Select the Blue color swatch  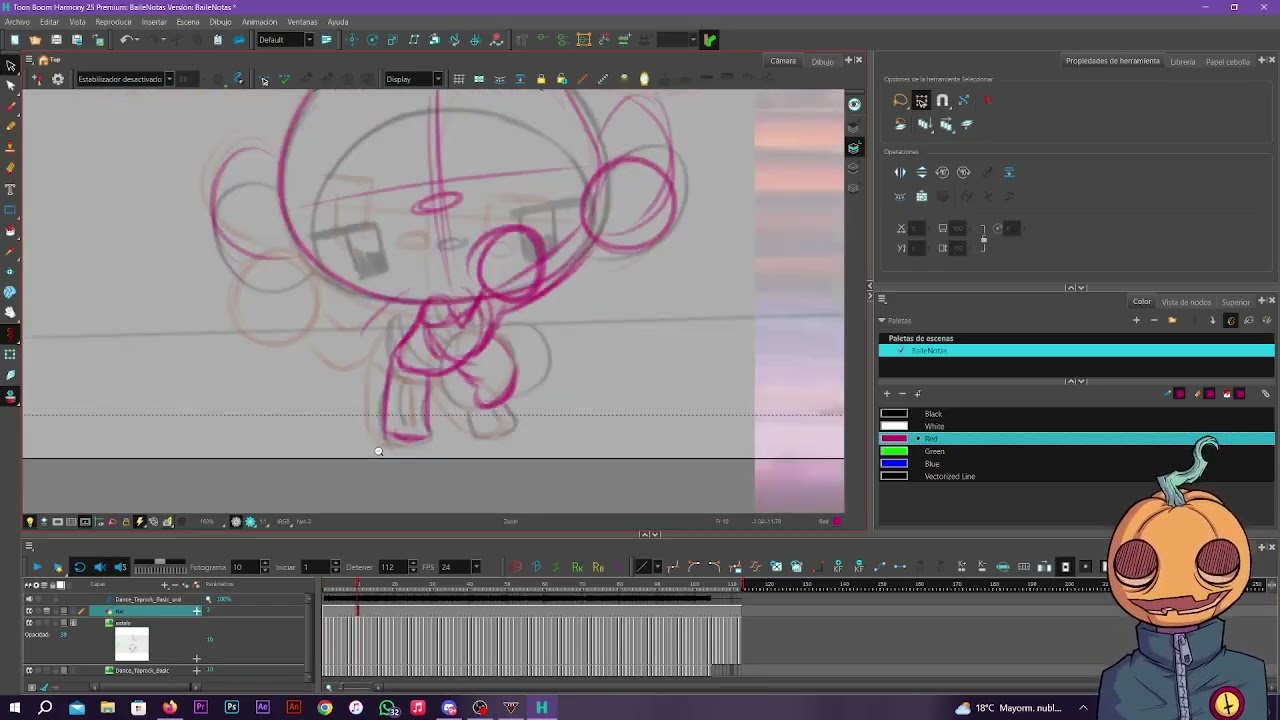[894, 464]
